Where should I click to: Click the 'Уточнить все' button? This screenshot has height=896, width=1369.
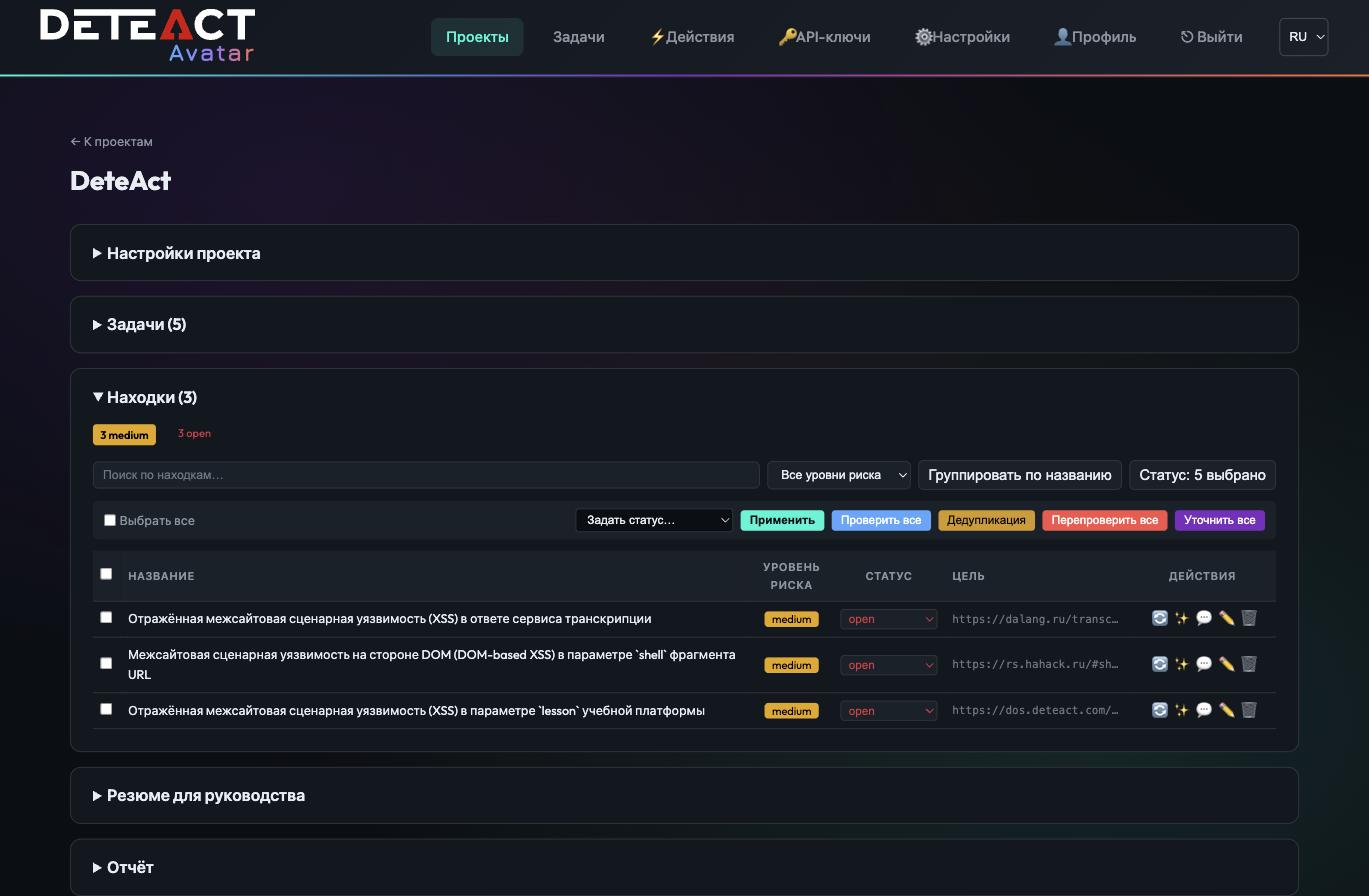1220,520
